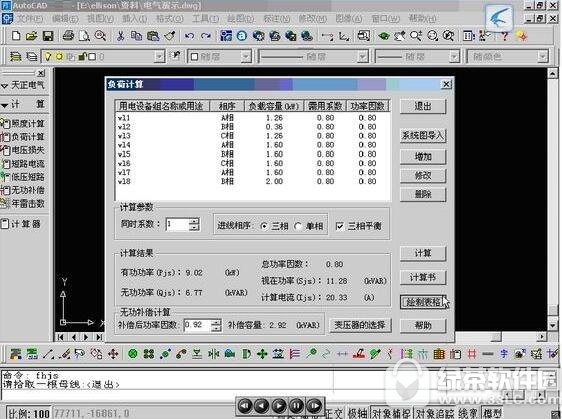Click the Move cross-arrows icon in bottom toolbar
The image size is (562, 419).
pos(113,354)
